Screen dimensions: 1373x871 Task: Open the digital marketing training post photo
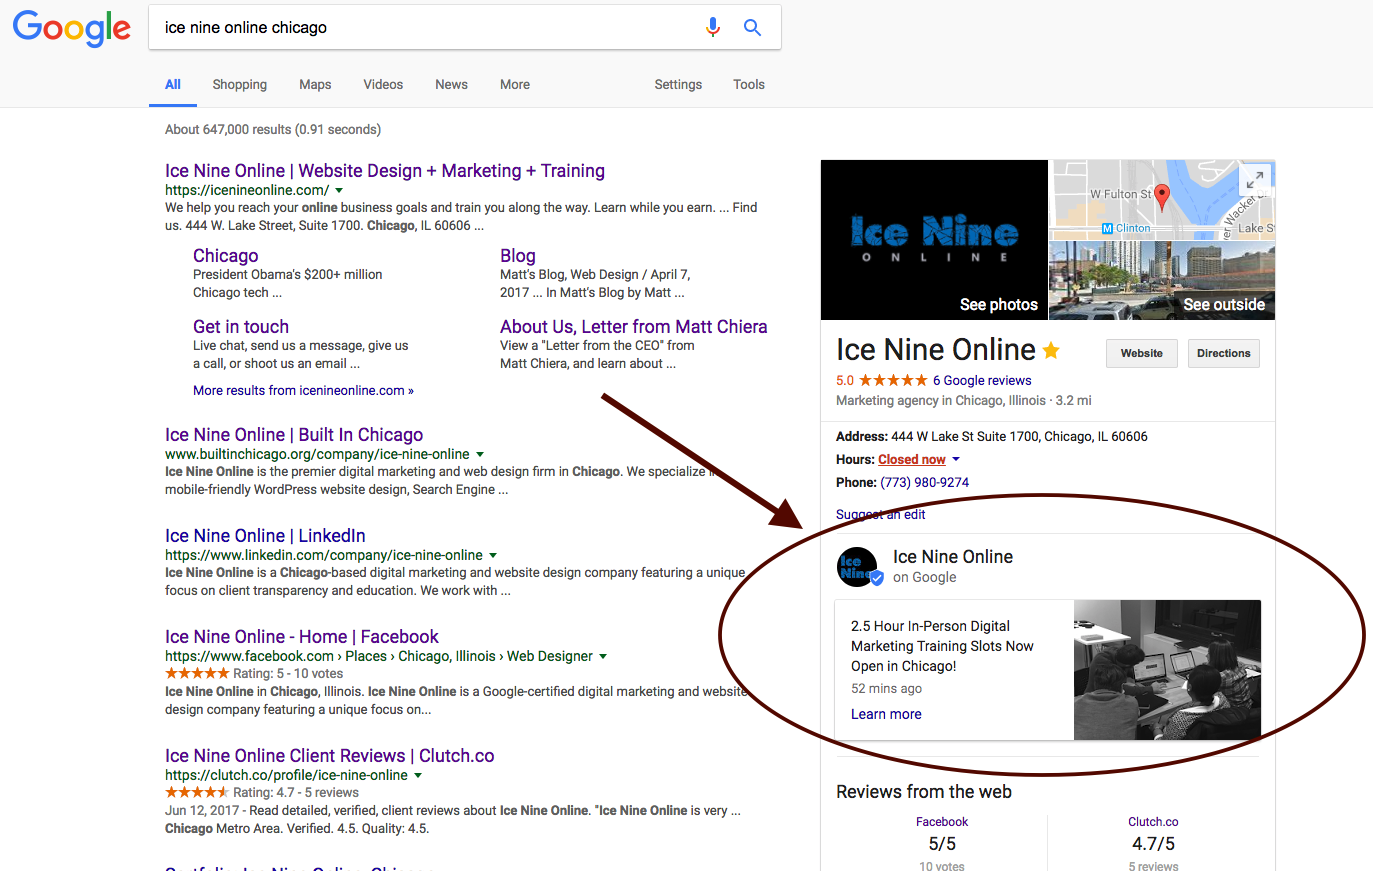click(1167, 670)
